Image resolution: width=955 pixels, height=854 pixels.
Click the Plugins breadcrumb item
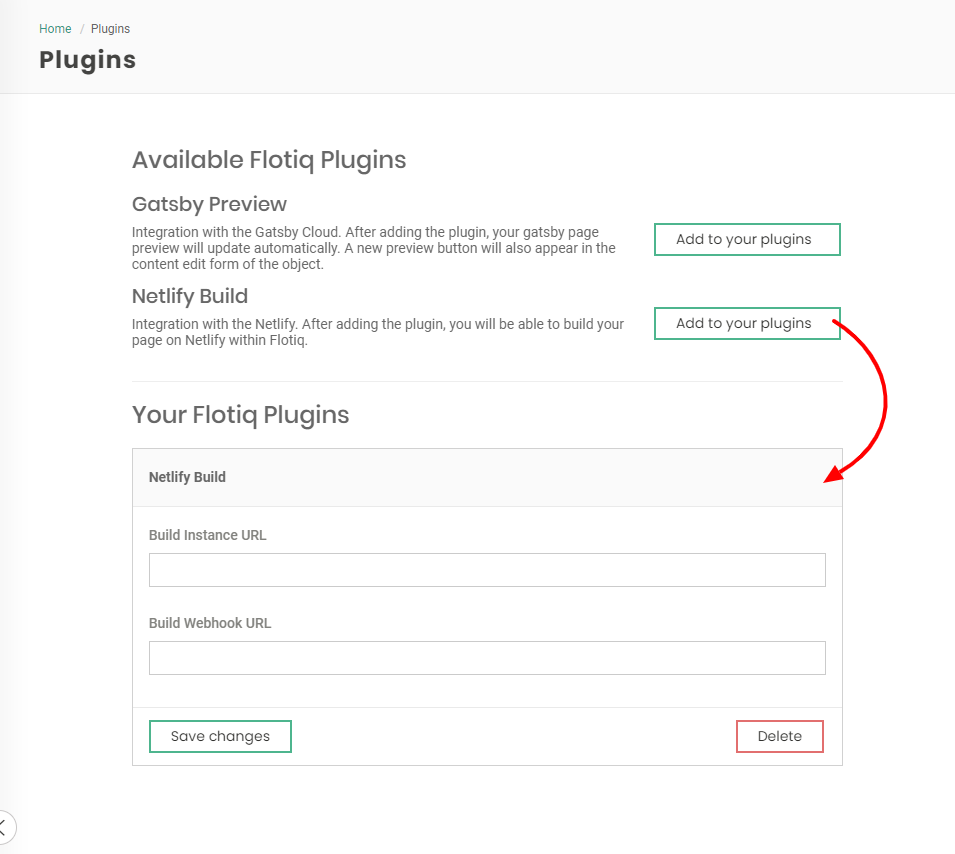pyautogui.click(x=110, y=29)
